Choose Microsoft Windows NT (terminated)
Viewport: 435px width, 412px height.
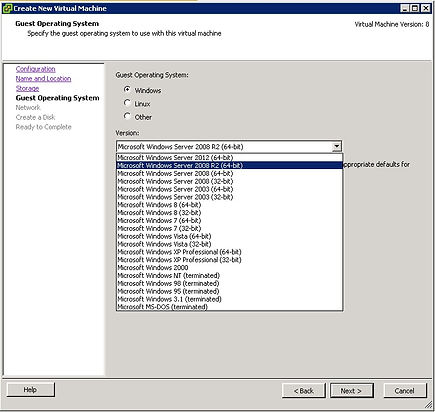[229, 276]
